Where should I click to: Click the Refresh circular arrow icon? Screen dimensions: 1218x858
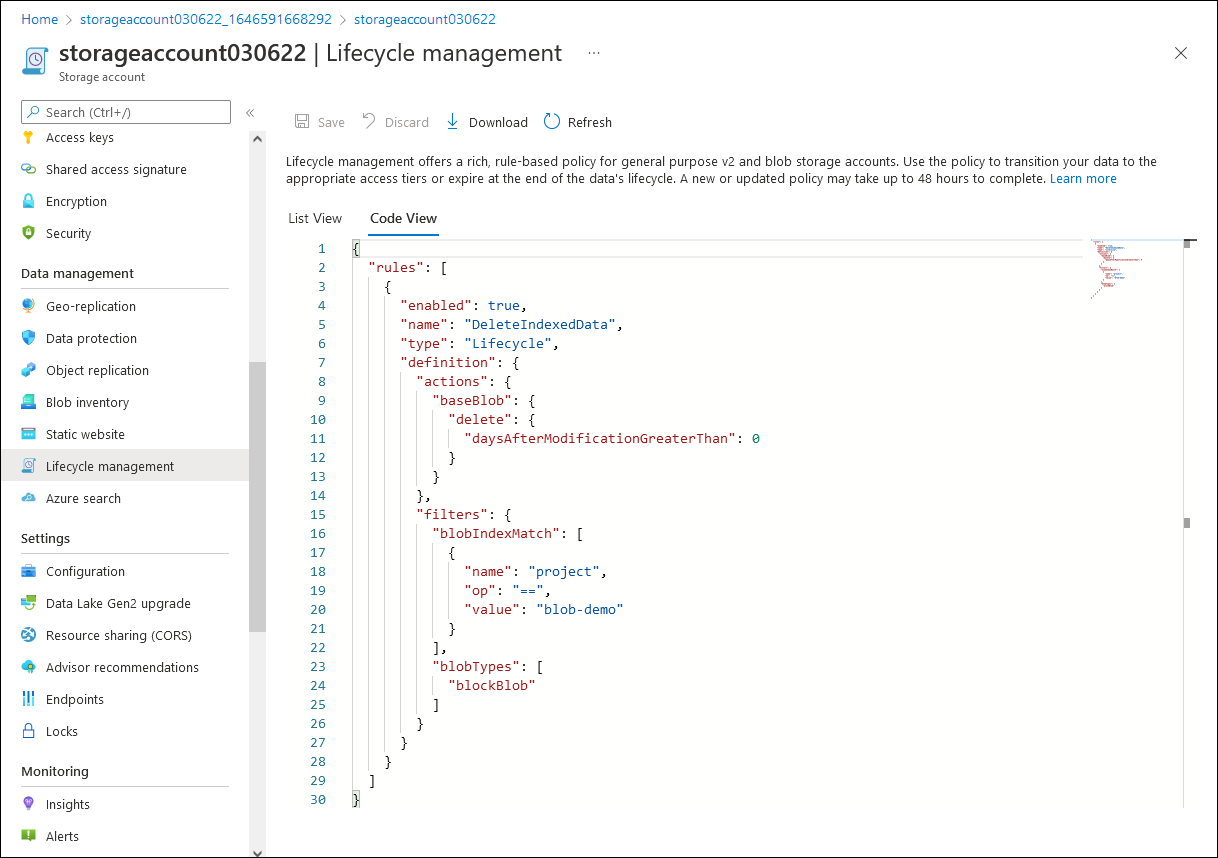point(552,122)
